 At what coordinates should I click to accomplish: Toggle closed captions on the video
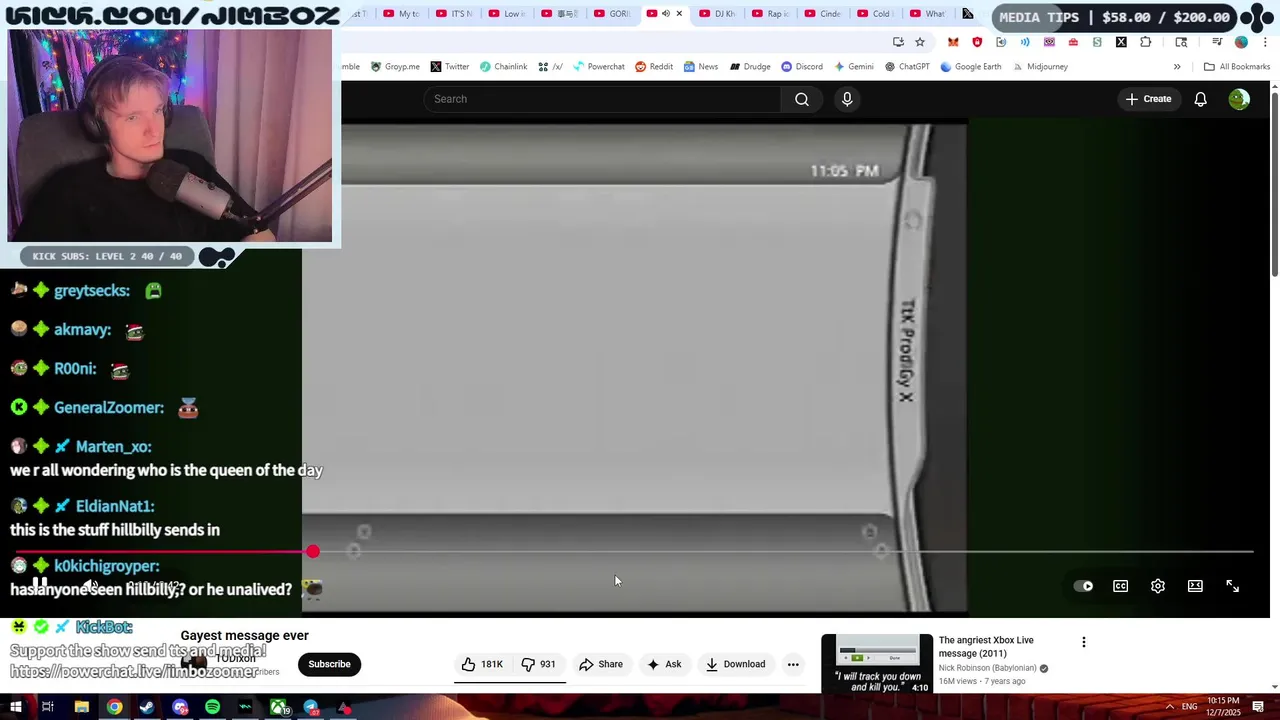1120,586
